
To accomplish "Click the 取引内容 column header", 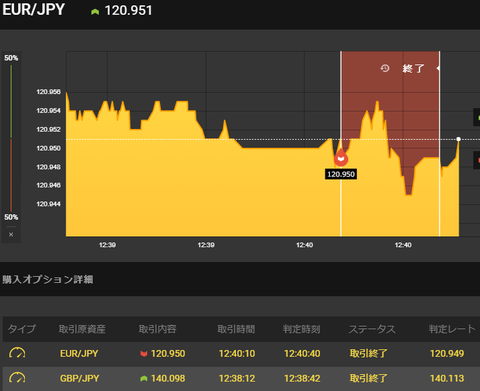I will (157, 329).
